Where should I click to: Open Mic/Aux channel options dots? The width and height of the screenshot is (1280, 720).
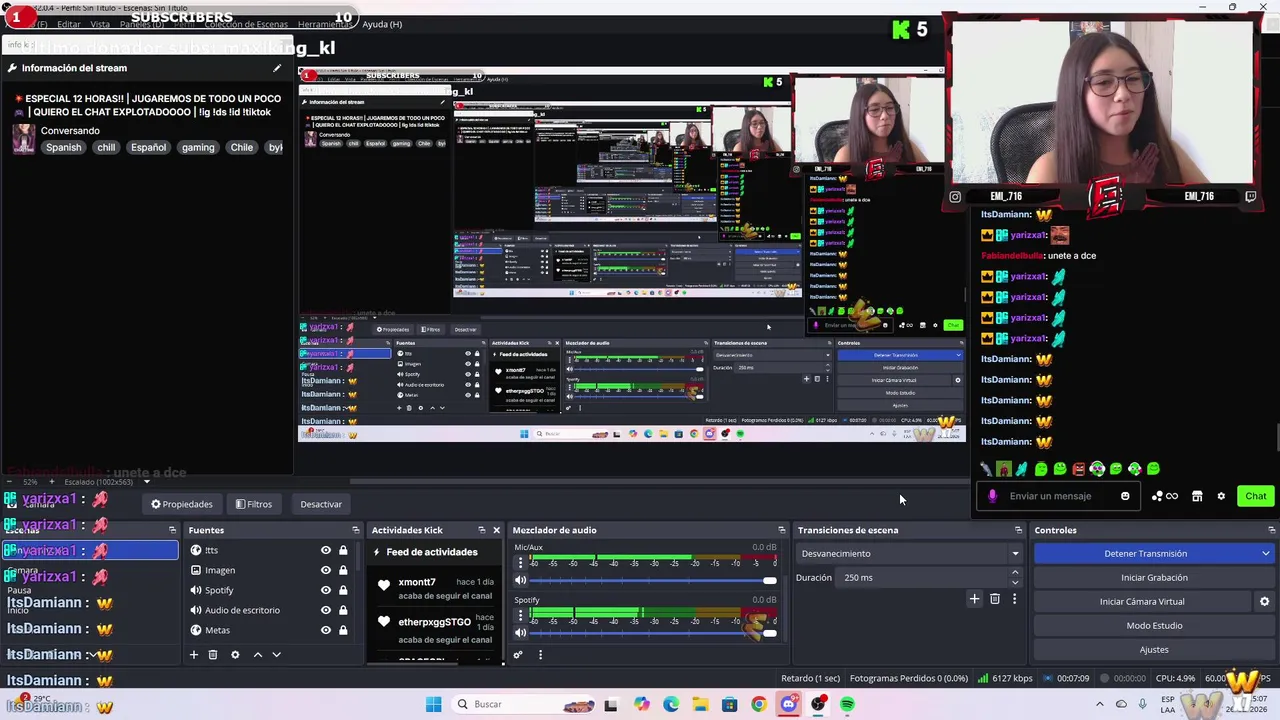coord(520,563)
